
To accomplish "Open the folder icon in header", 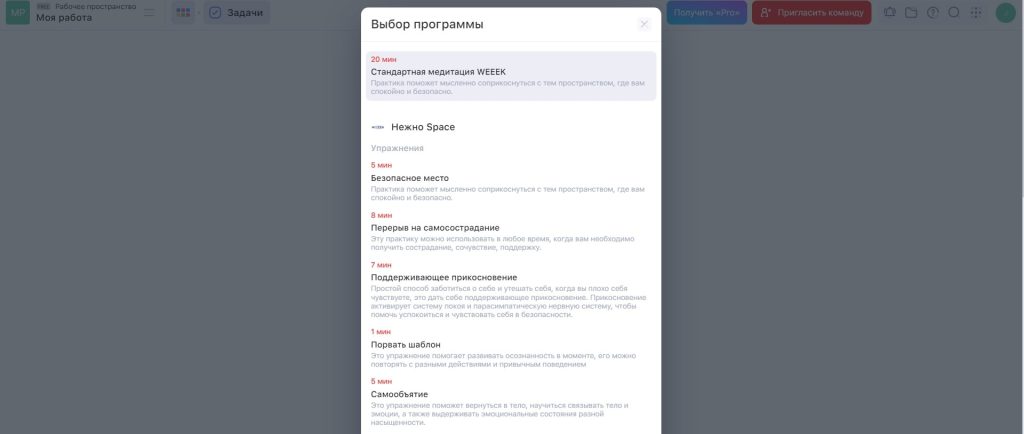I will 911,13.
